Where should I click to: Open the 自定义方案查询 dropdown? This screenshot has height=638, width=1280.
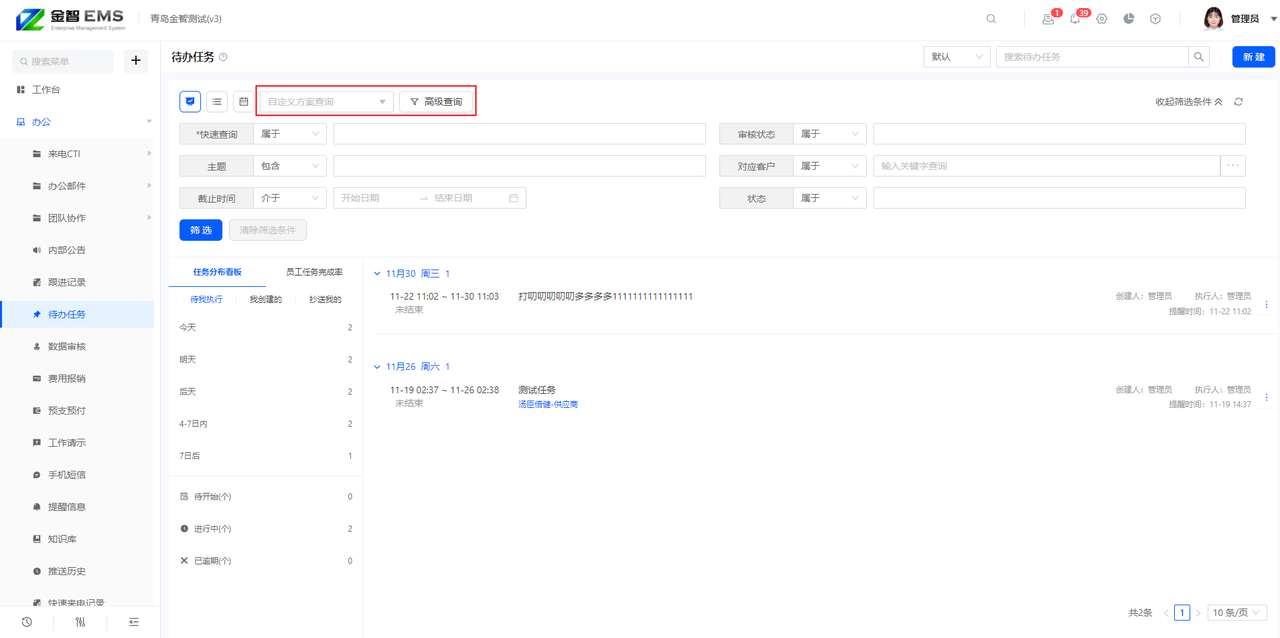(x=327, y=101)
